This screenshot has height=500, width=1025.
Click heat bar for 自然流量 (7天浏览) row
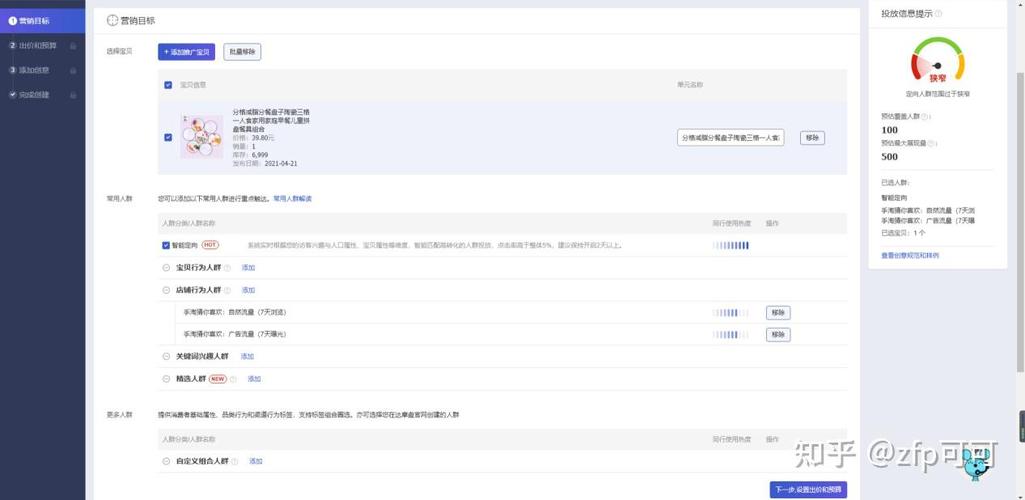(731, 312)
